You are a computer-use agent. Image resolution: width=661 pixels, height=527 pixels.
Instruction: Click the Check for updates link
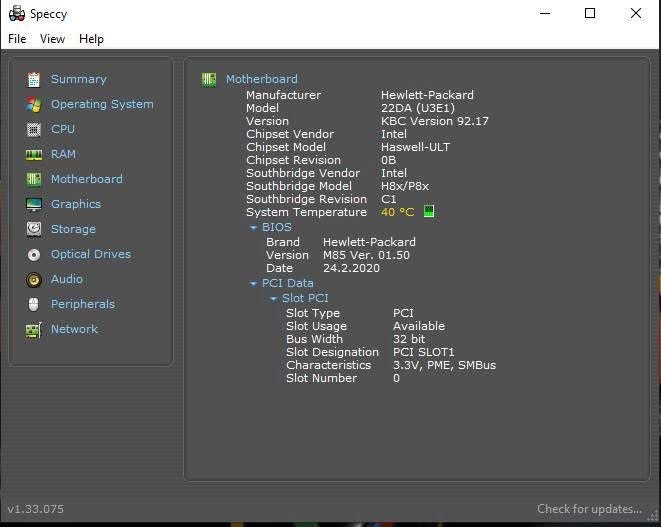tap(589, 509)
